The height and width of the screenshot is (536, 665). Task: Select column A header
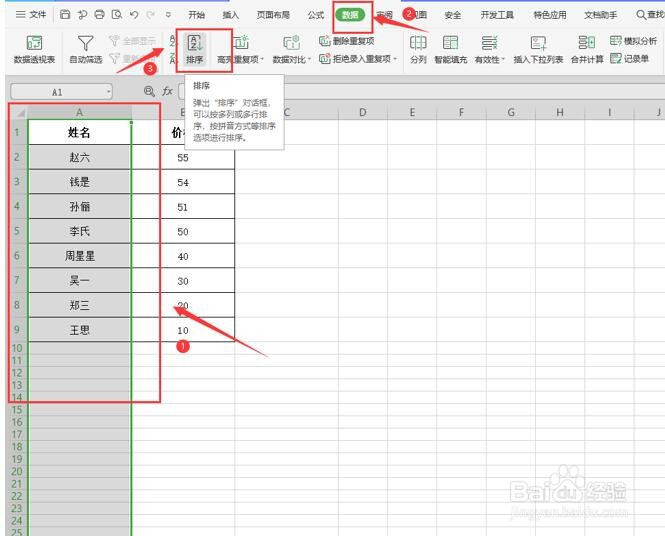80,112
